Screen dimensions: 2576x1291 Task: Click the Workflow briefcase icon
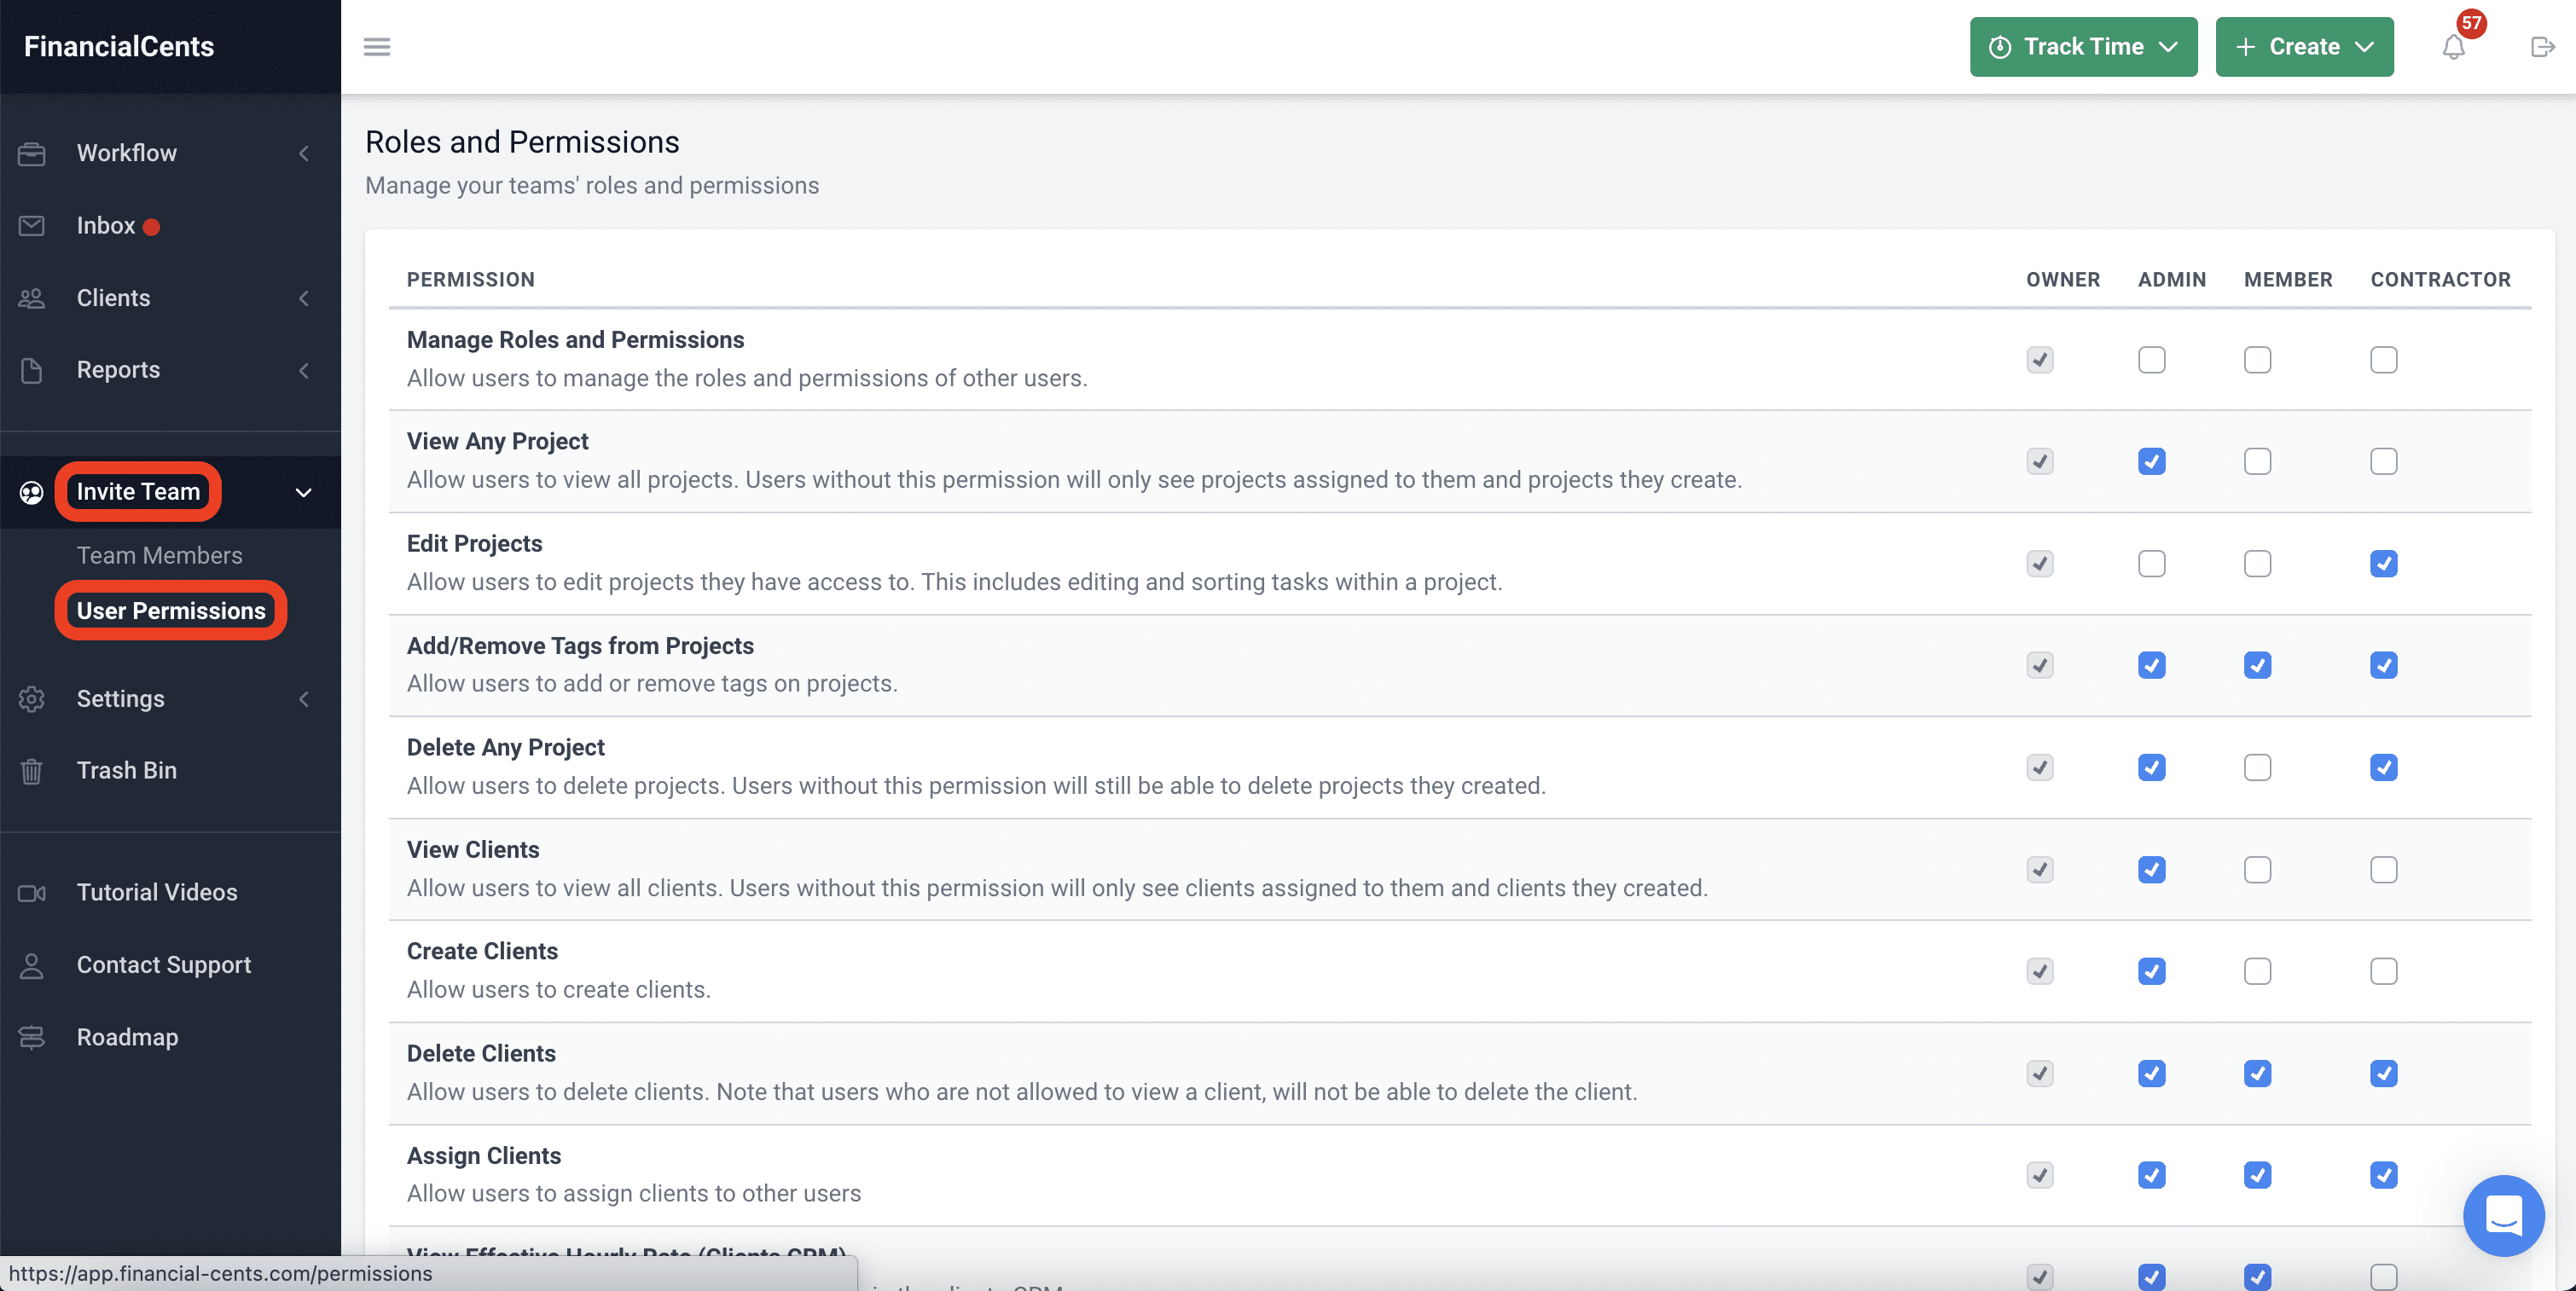32,153
